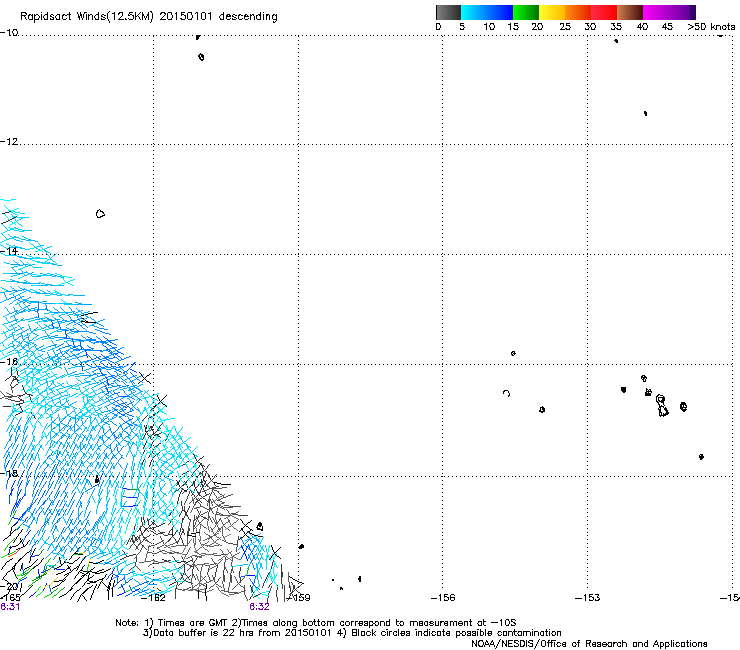Click the red 30-35 knots color band
Screen dimensions: 740x650
pos(604,12)
